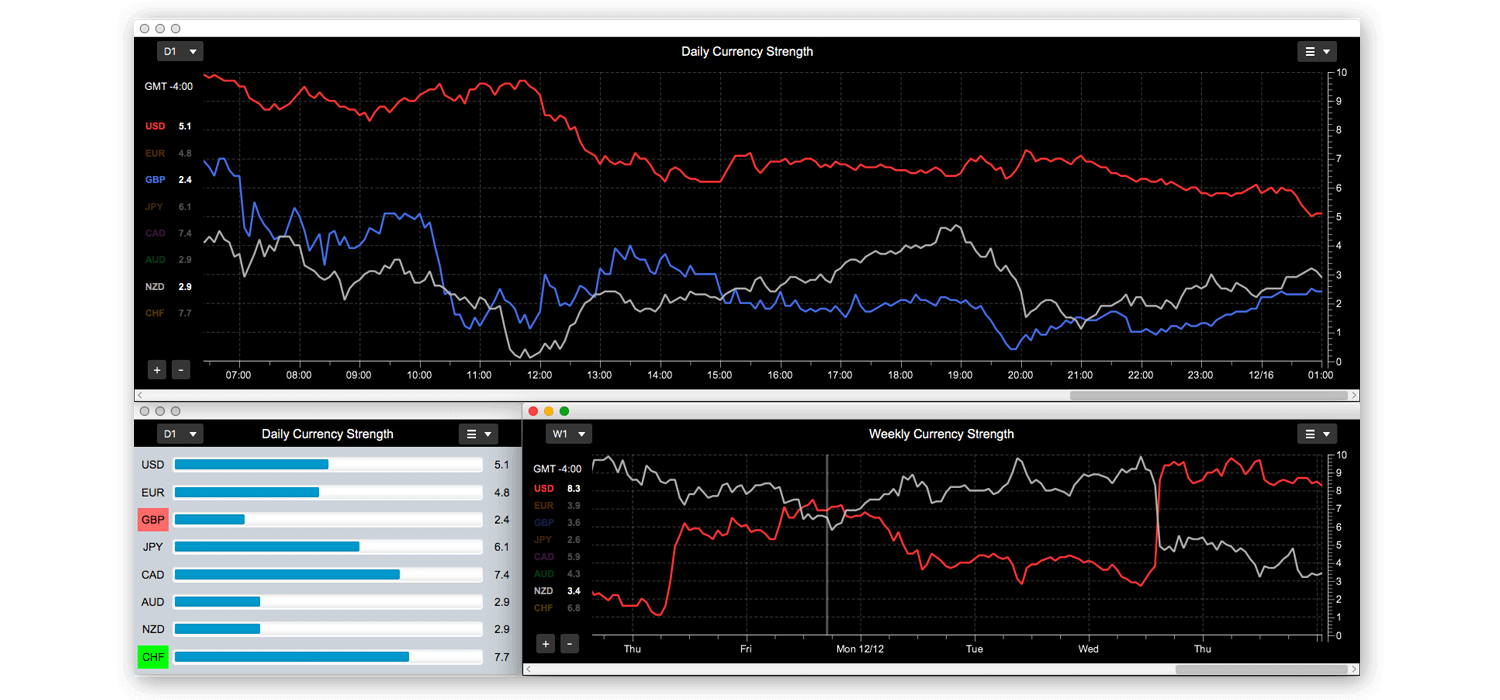Toggle the CHF currency in the bottom-left panel
This screenshot has width=1500, height=700.
point(152,657)
